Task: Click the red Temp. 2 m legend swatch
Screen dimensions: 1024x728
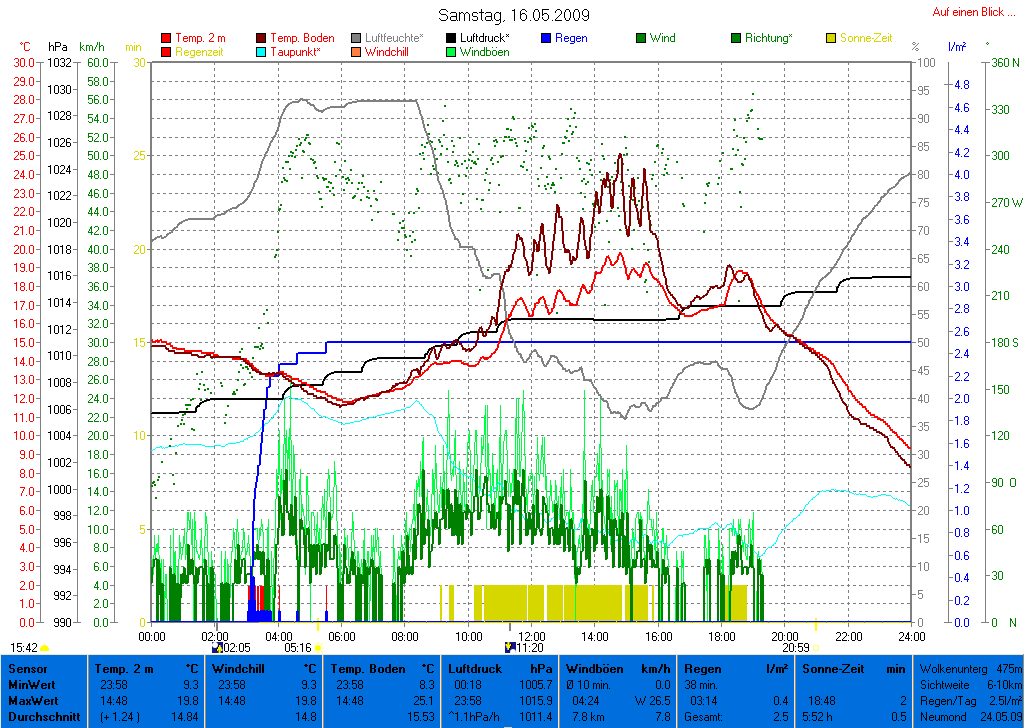Action: (x=166, y=38)
